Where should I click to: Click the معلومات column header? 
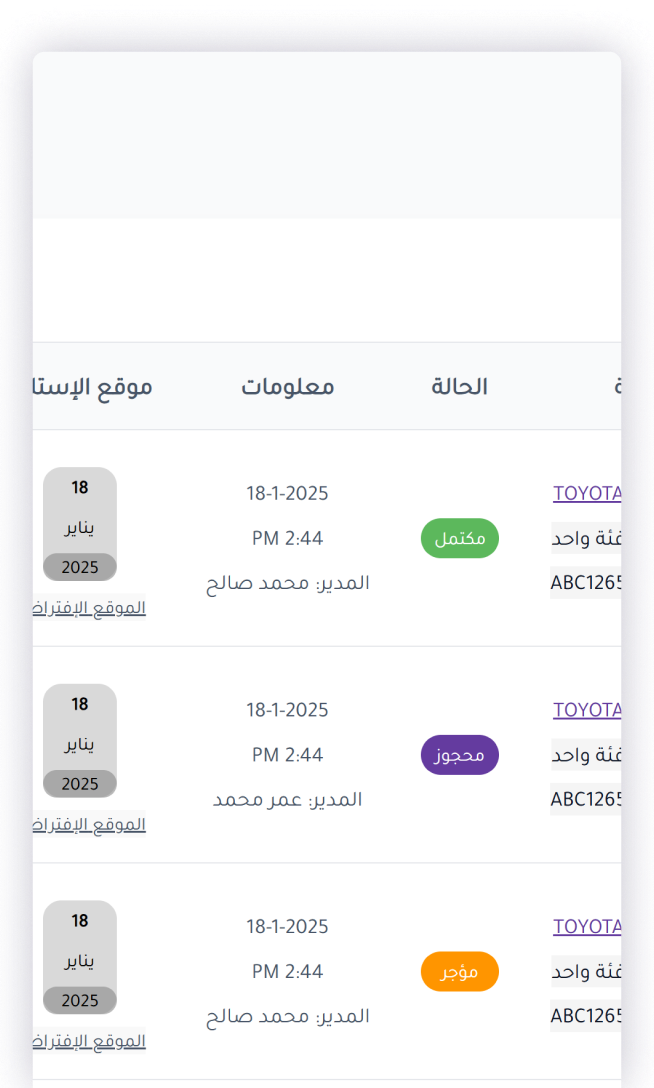288,387
